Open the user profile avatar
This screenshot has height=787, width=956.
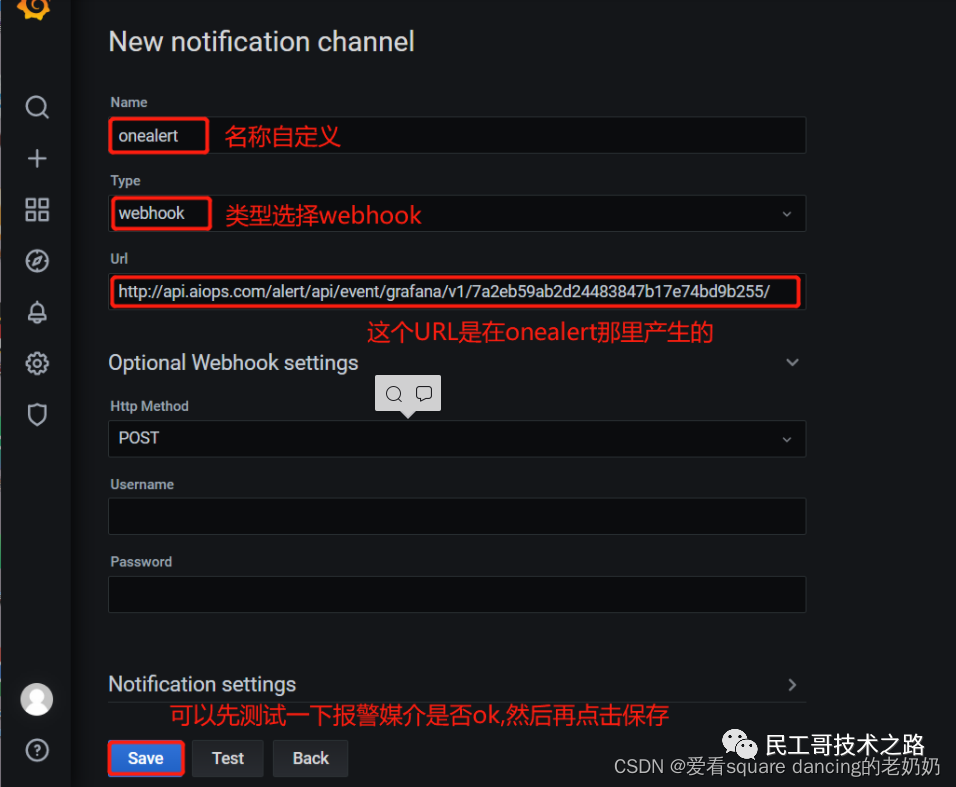(37, 699)
